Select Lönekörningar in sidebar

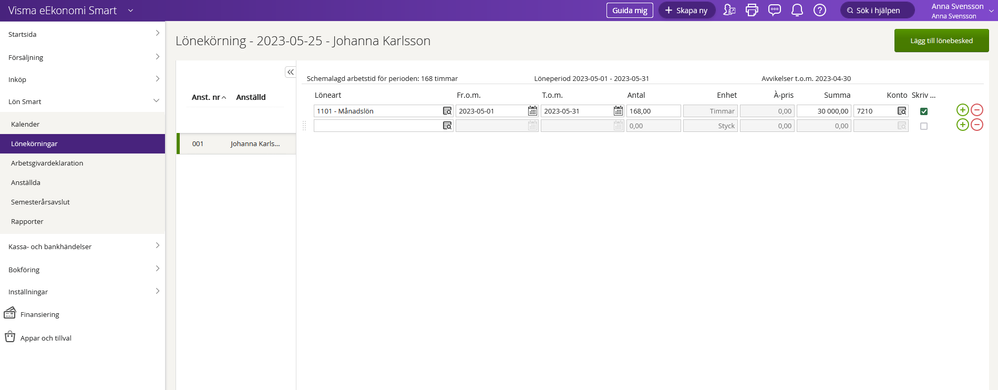(83, 144)
